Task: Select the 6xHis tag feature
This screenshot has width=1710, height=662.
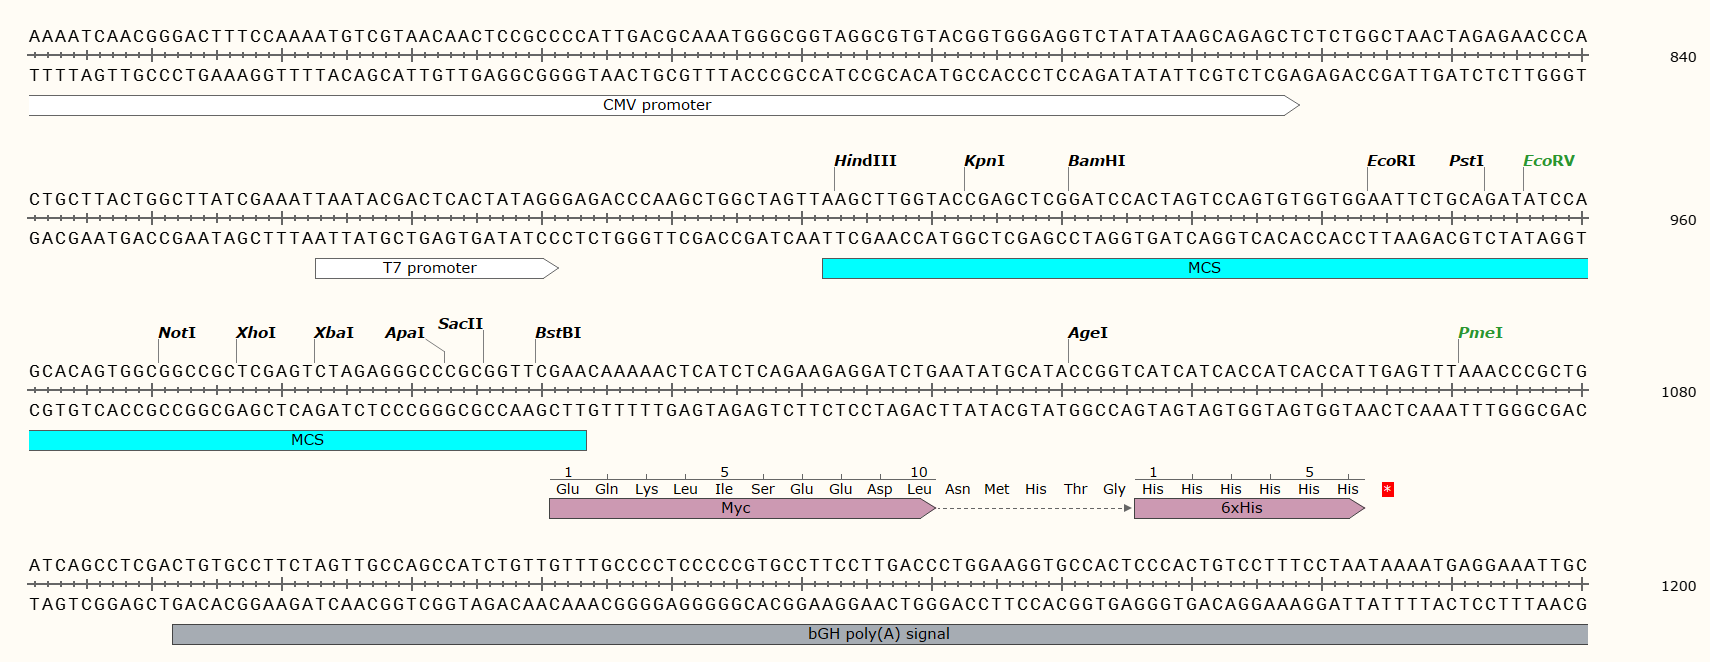Action: coord(1242,508)
